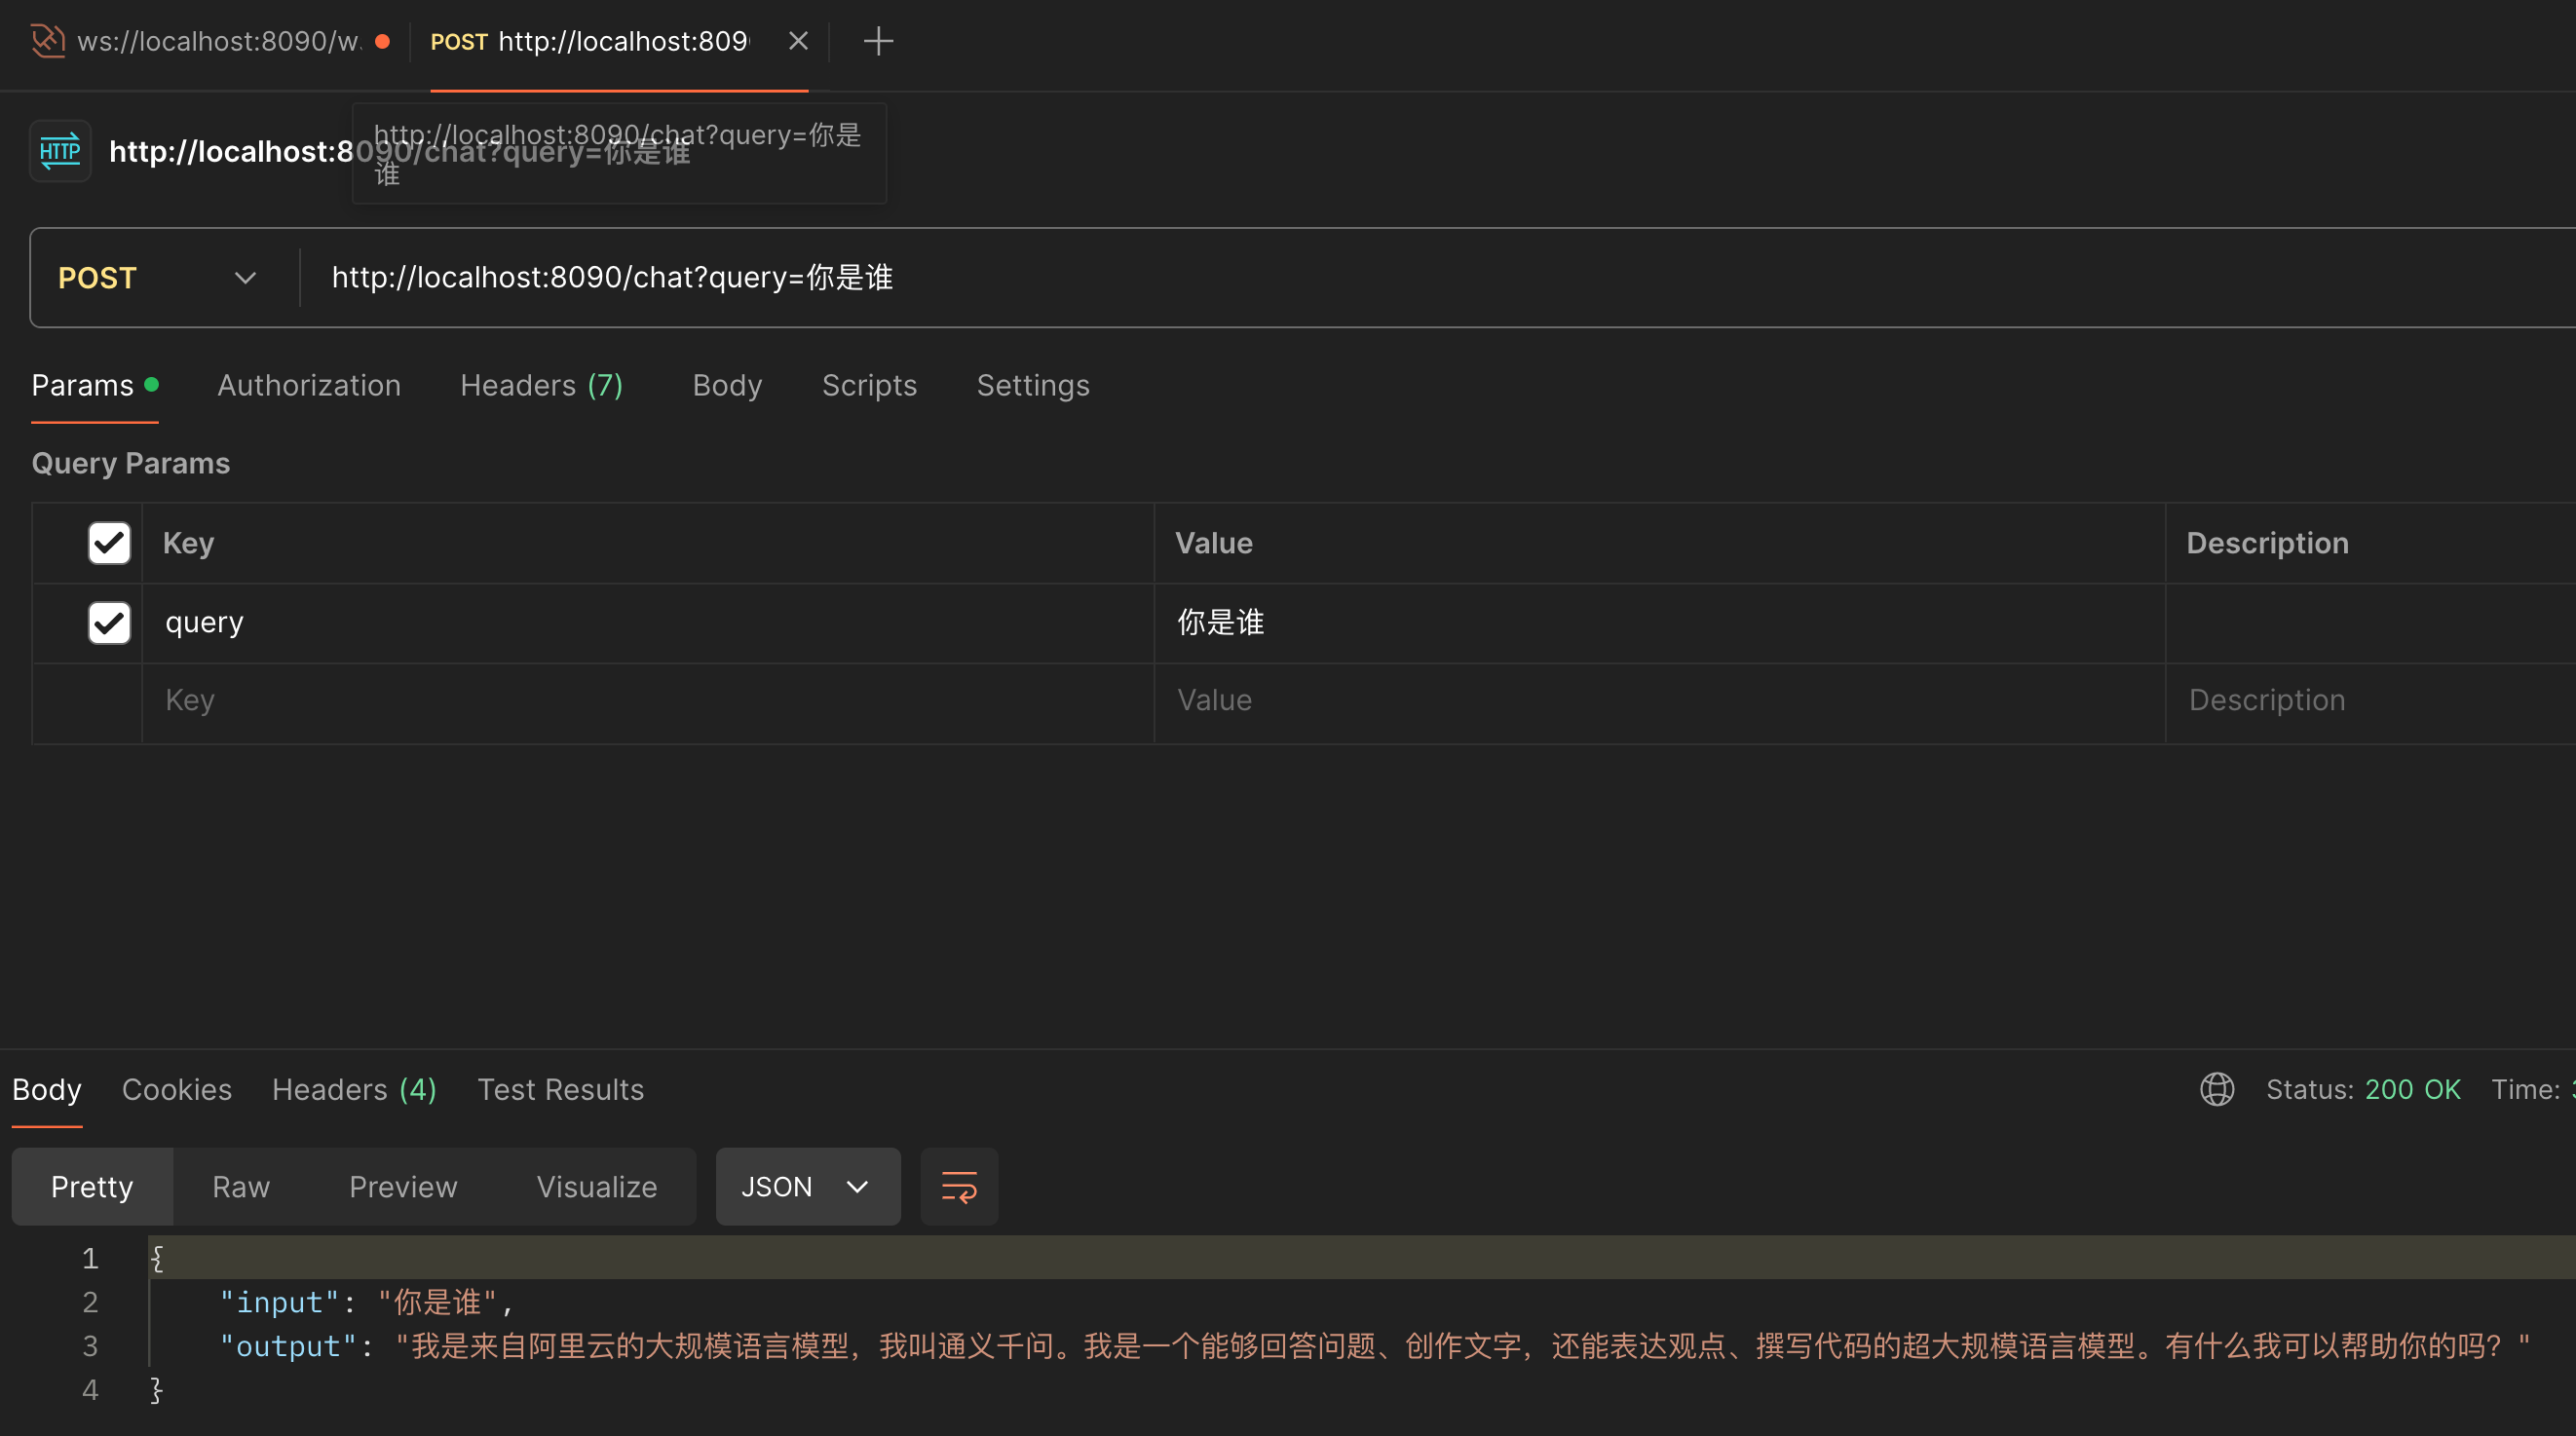The height and width of the screenshot is (1436, 2576).
Task: Expand the POST method dropdown
Action: click(x=245, y=278)
